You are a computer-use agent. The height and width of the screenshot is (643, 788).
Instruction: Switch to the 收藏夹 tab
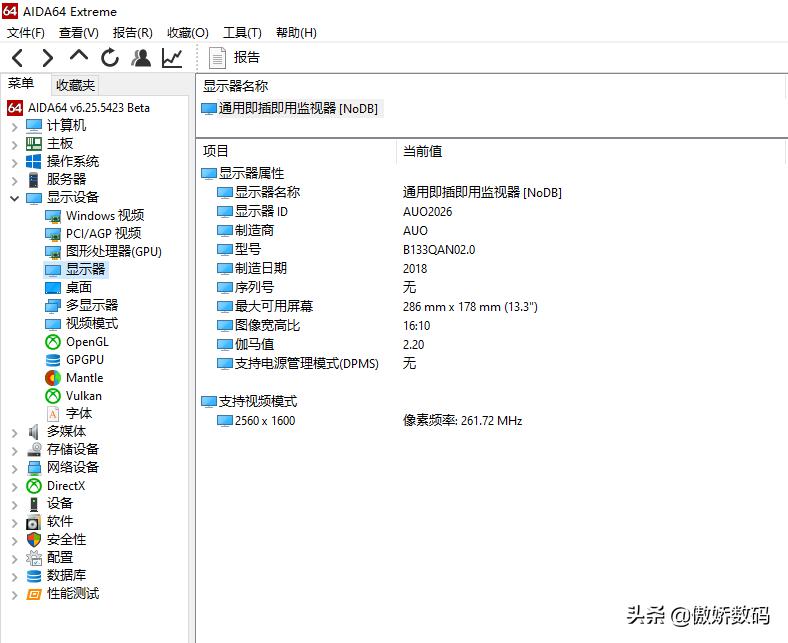tap(75, 85)
